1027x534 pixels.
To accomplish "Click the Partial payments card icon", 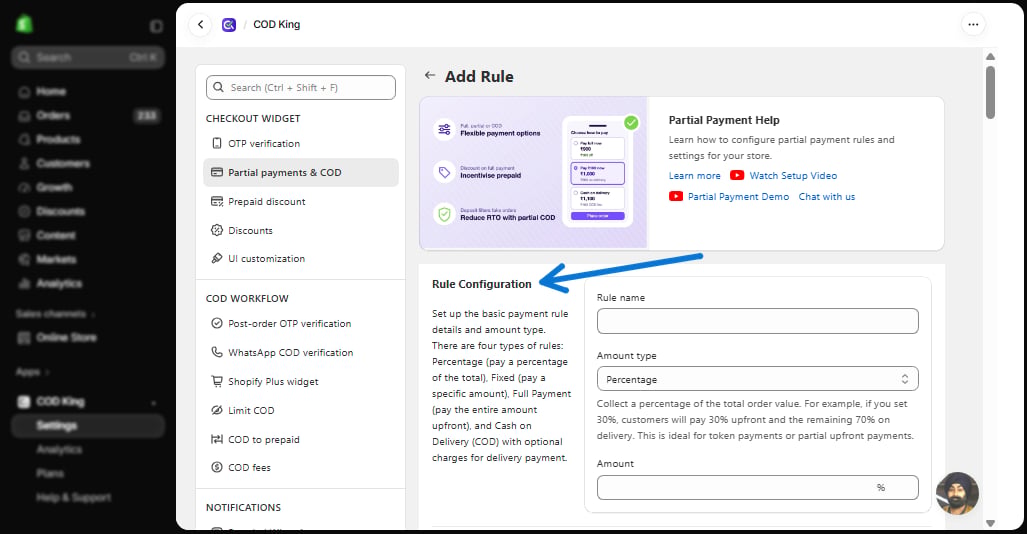I will [x=217, y=172].
